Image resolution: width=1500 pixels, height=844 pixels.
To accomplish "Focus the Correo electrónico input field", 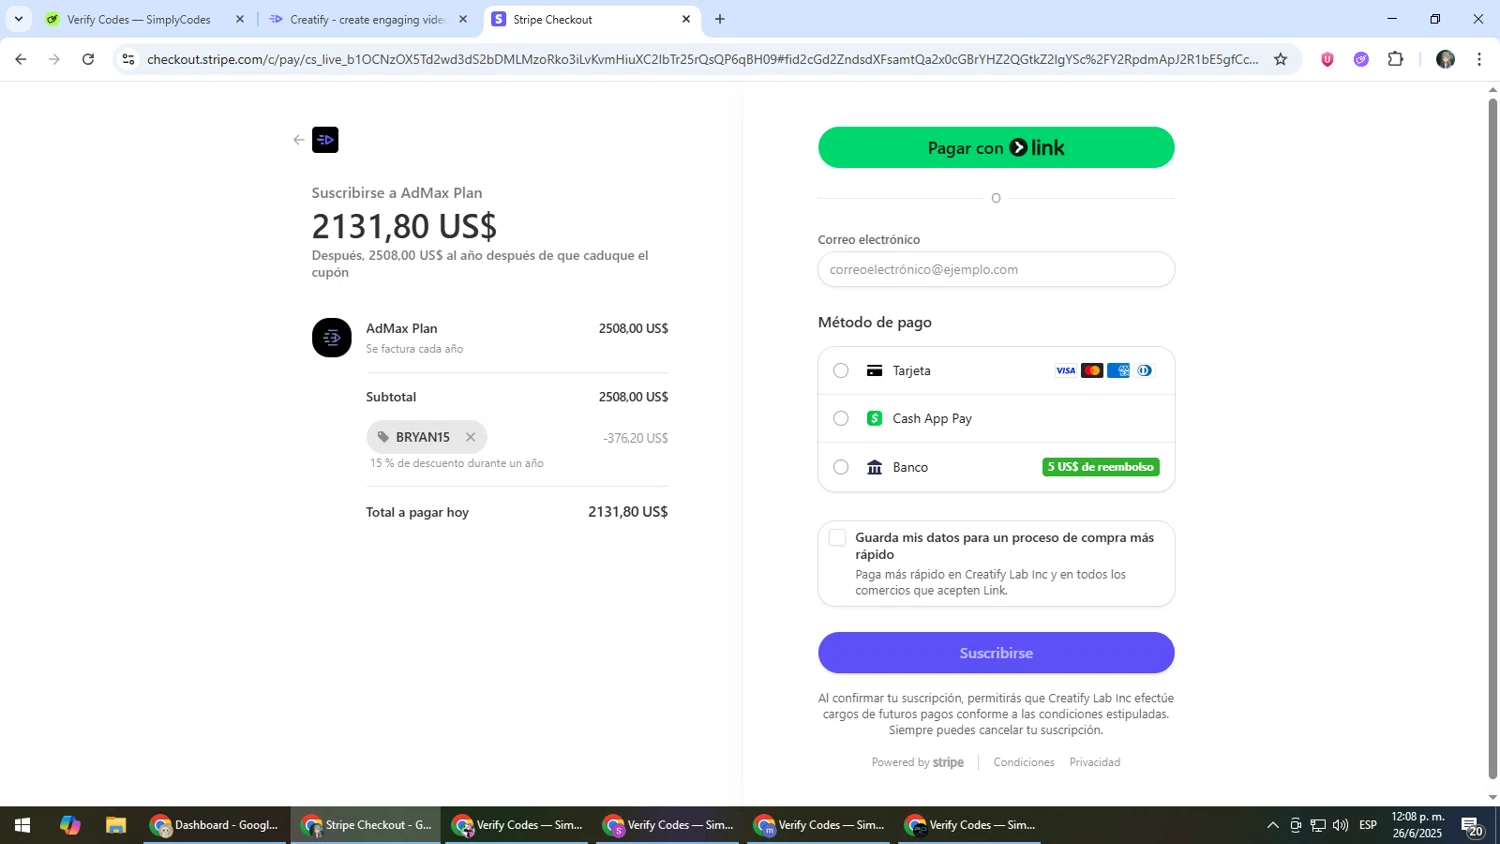I will tap(996, 269).
